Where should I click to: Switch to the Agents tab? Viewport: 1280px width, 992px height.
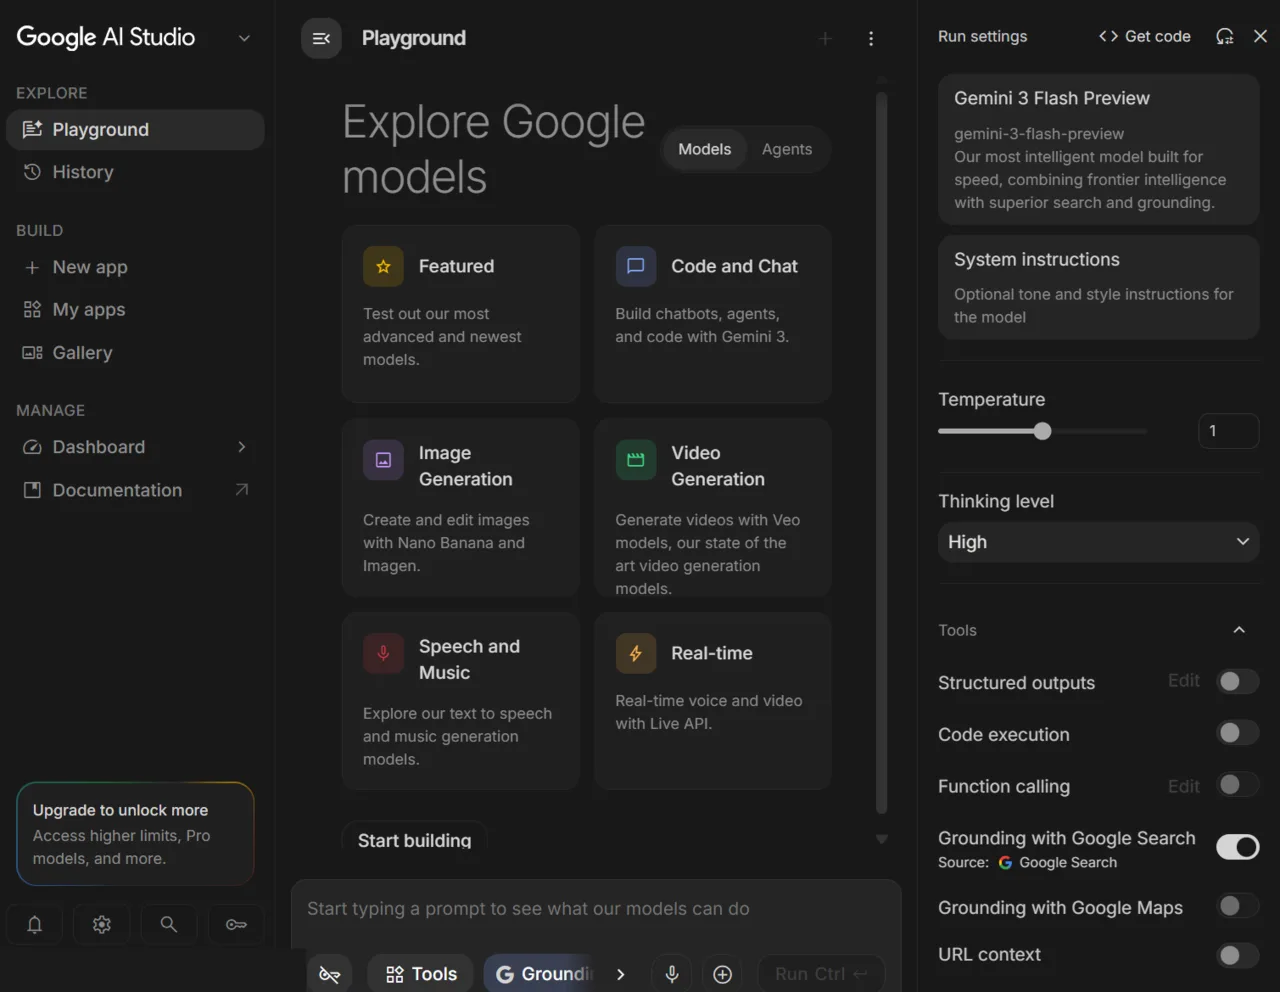point(787,149)
